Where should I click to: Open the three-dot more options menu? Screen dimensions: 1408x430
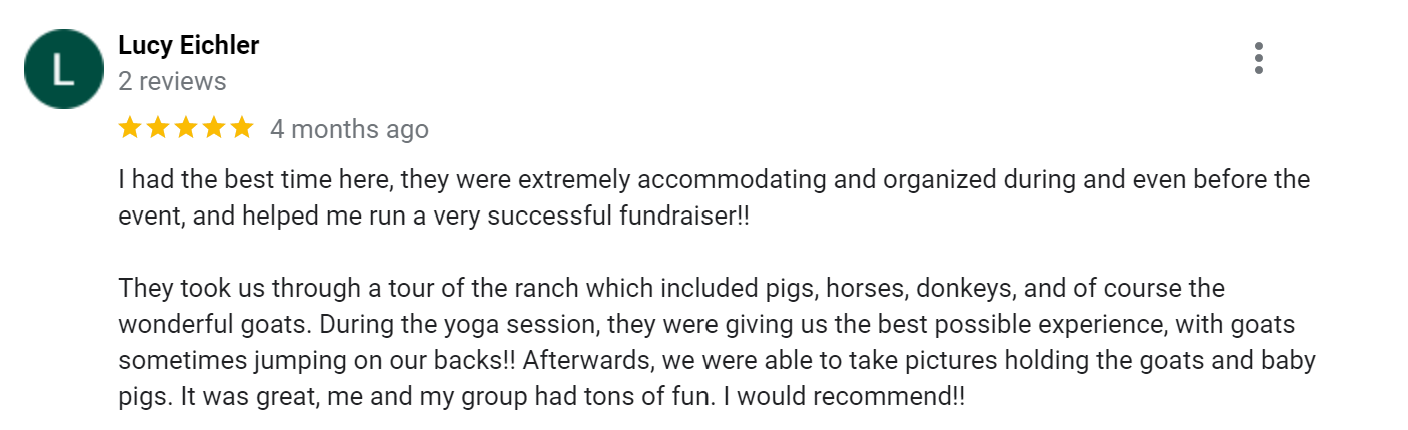(1258, 58)
